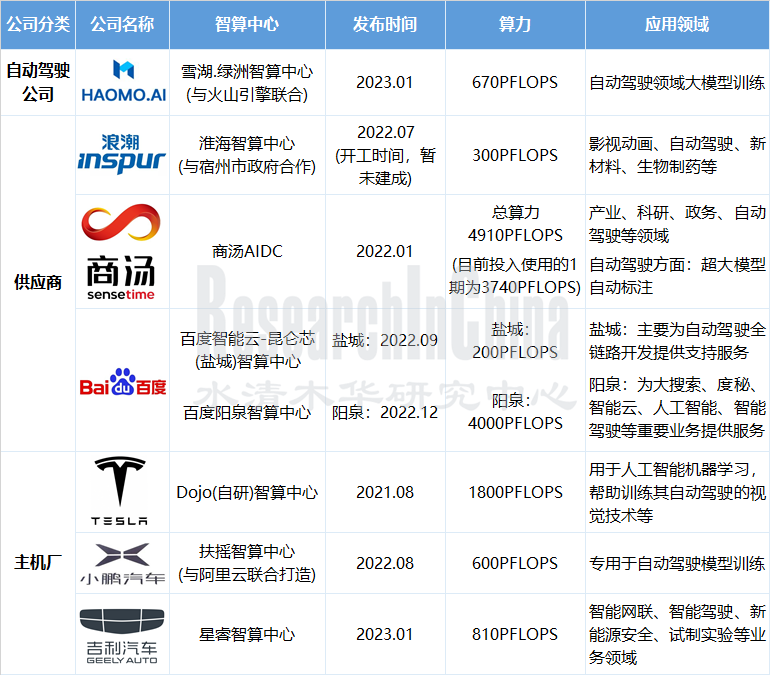Click 智能网联、智能驾驶、新能源安全 cell
This screenshot has height=675, width=770.
677,634
